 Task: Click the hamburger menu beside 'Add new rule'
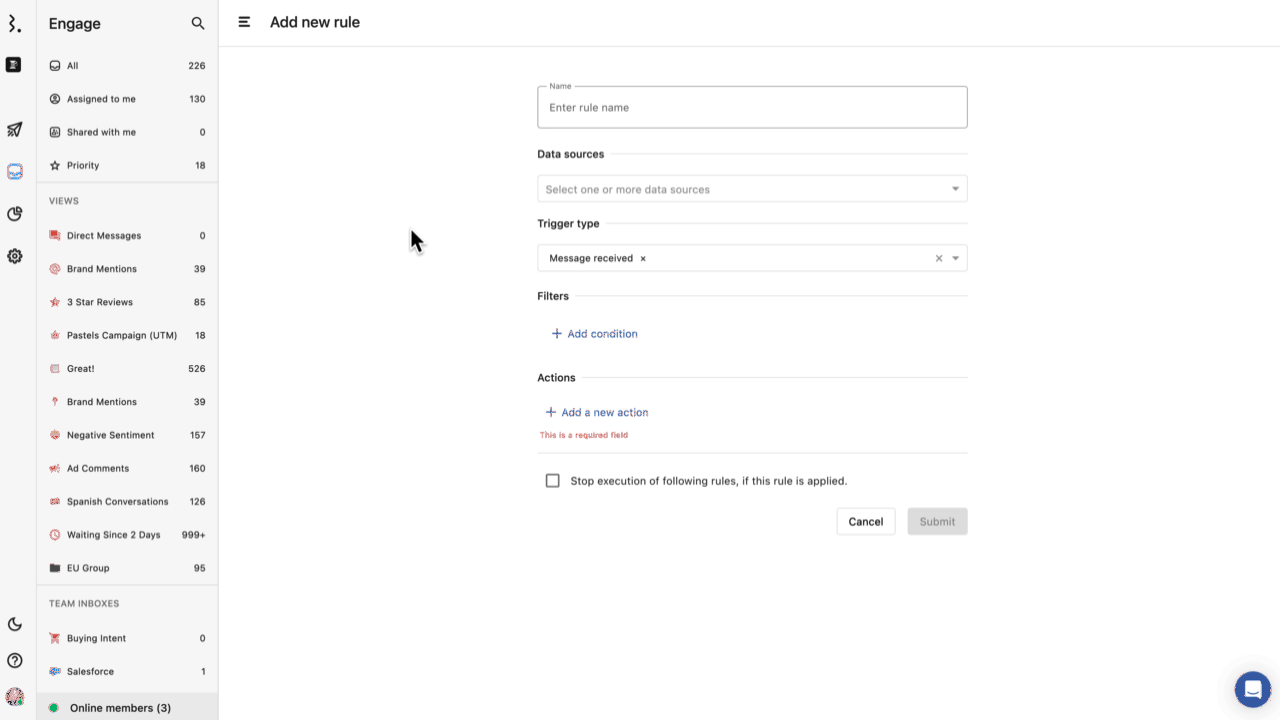[244, 21]
